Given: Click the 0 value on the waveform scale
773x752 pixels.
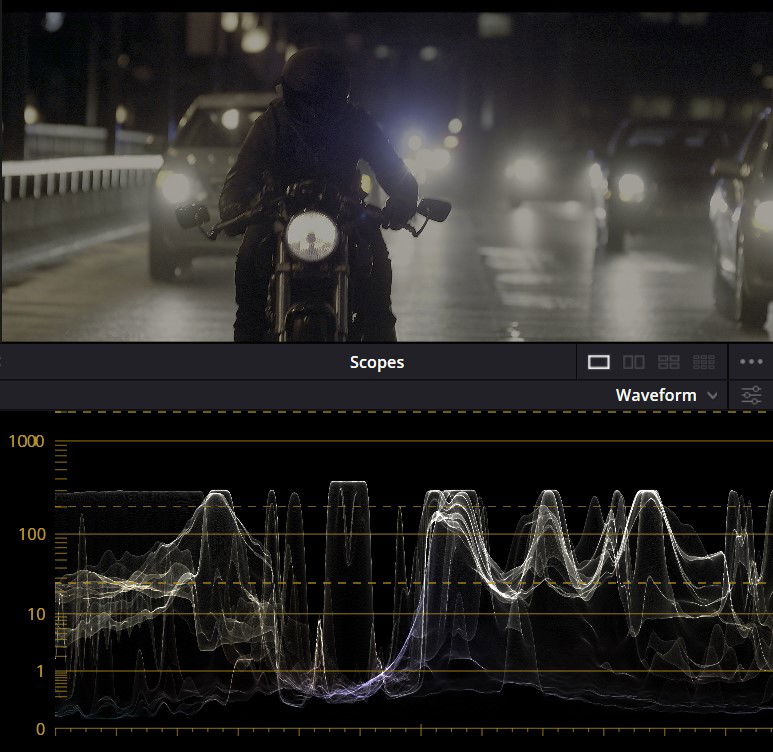Looking at the screenshot, I should [41, 729].
